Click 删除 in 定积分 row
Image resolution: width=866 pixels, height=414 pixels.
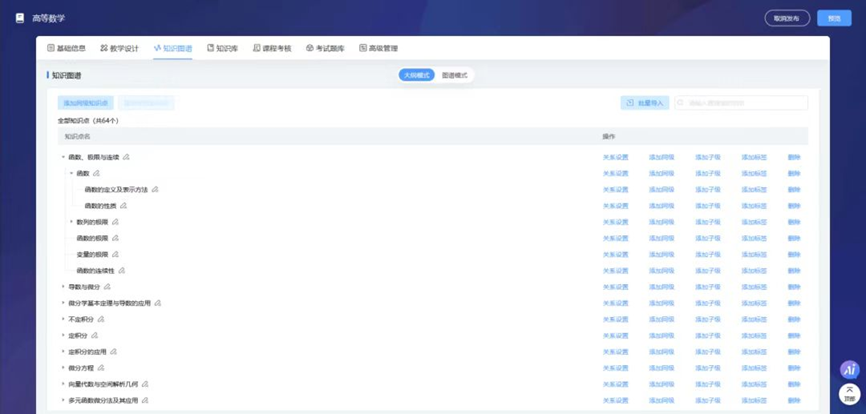(x=794, y=336)
